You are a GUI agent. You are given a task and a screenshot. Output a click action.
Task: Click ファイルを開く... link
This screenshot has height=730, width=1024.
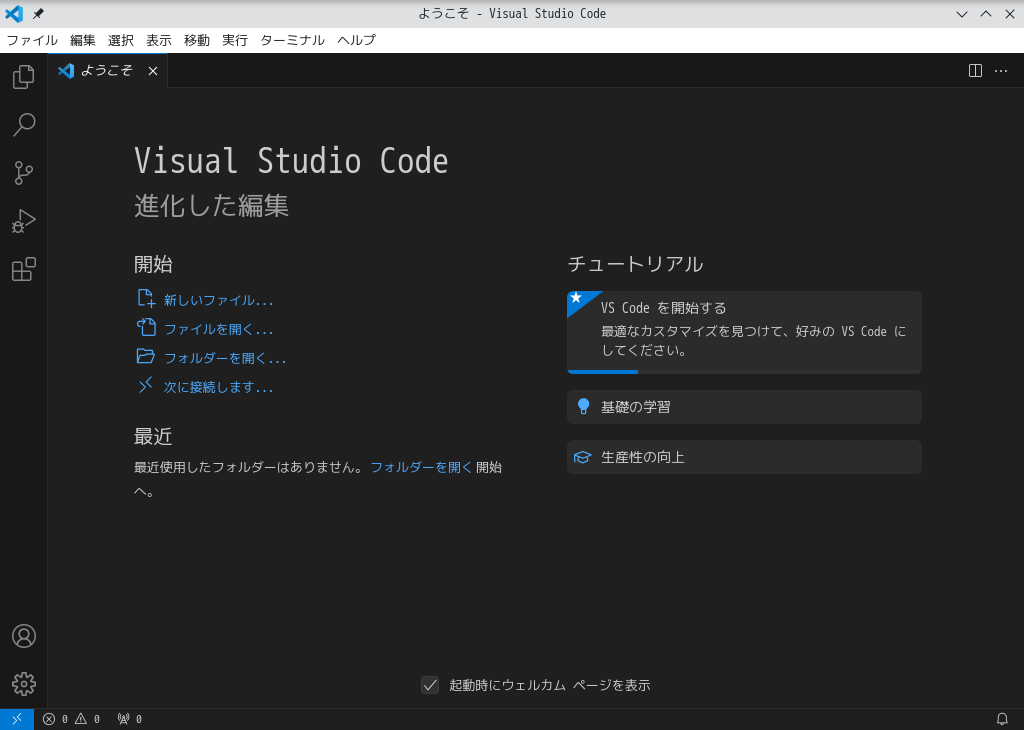click(x=218, y=329)
